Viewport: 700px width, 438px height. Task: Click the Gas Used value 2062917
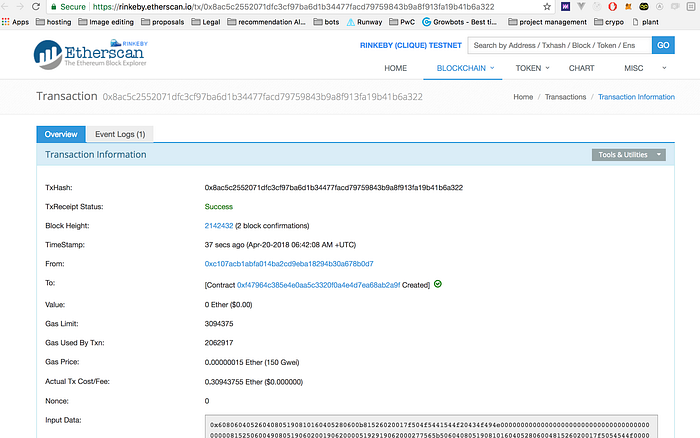(219, 343)
